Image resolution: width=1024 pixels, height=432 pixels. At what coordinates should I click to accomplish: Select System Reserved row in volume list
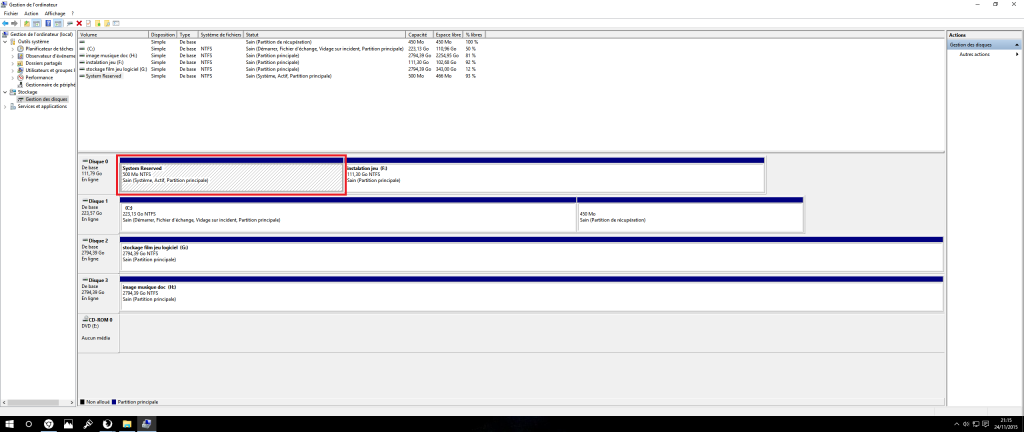(278, 76)
